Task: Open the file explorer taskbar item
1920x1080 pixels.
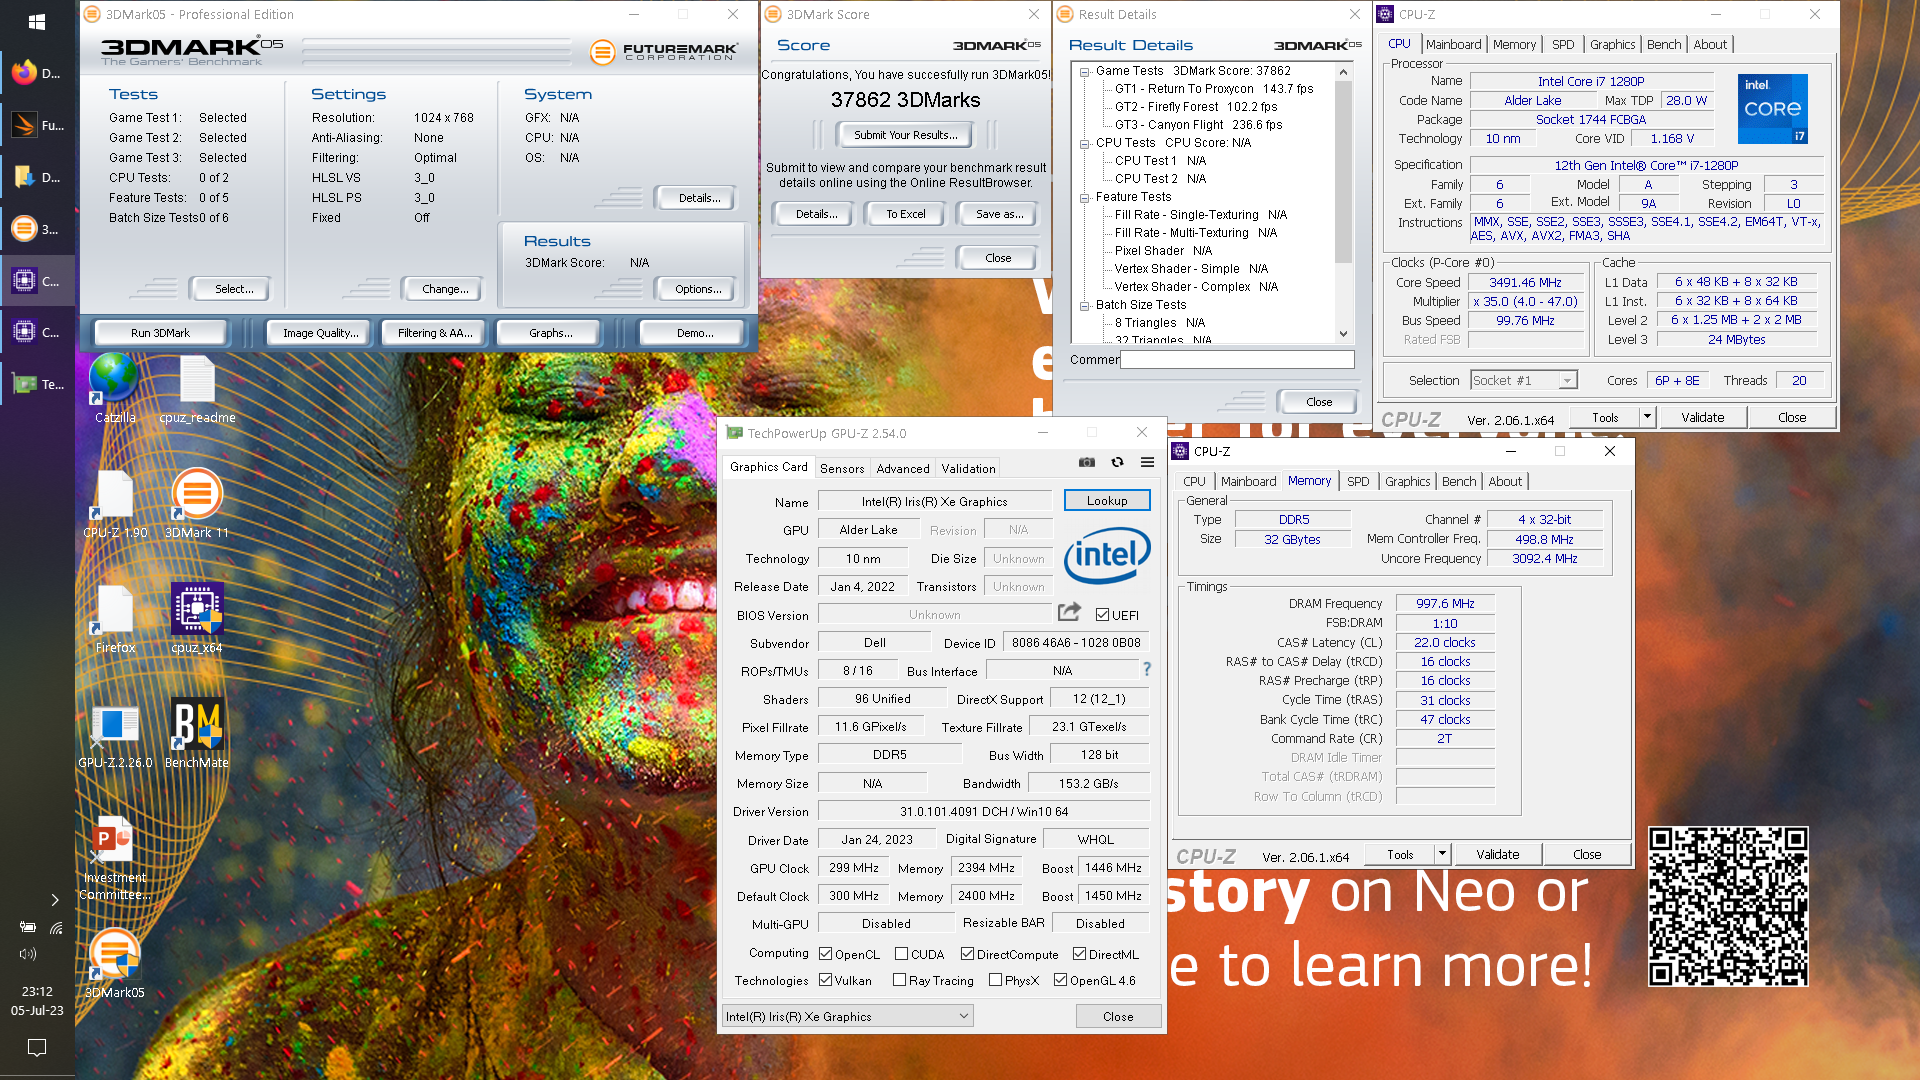Action: (x=37, y=177)
